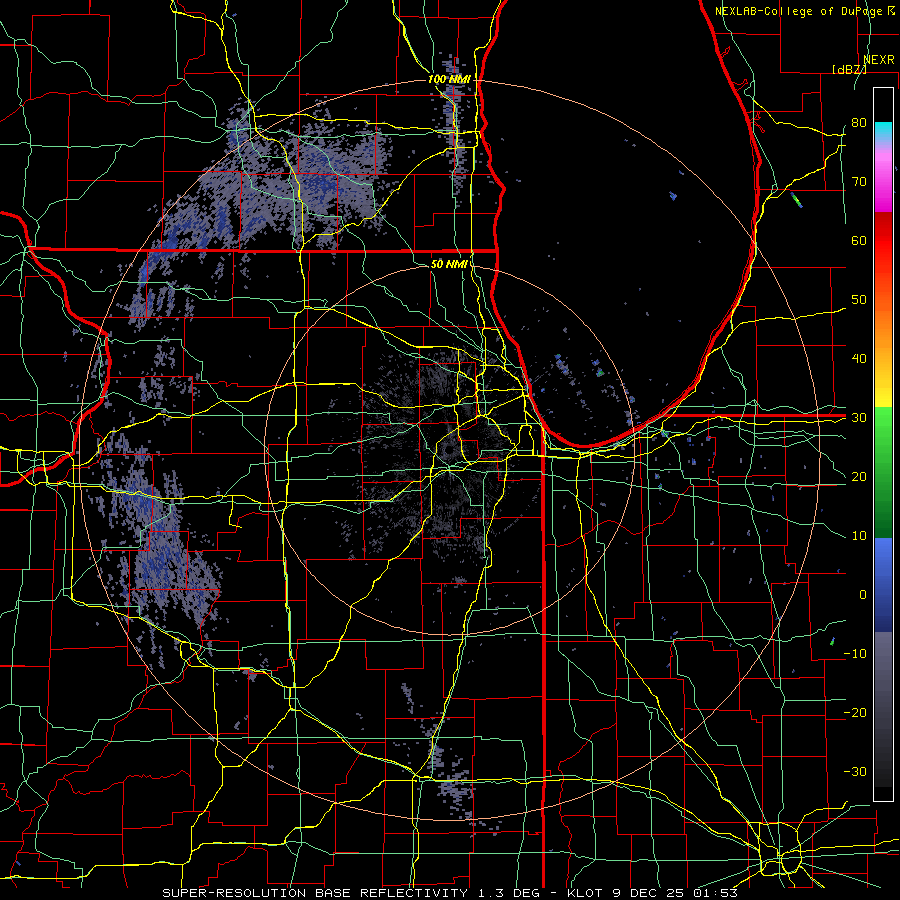Select the -20 value on the dBZ scale
The width and height of the screenshot is (900, 900).
pos(855,712)
